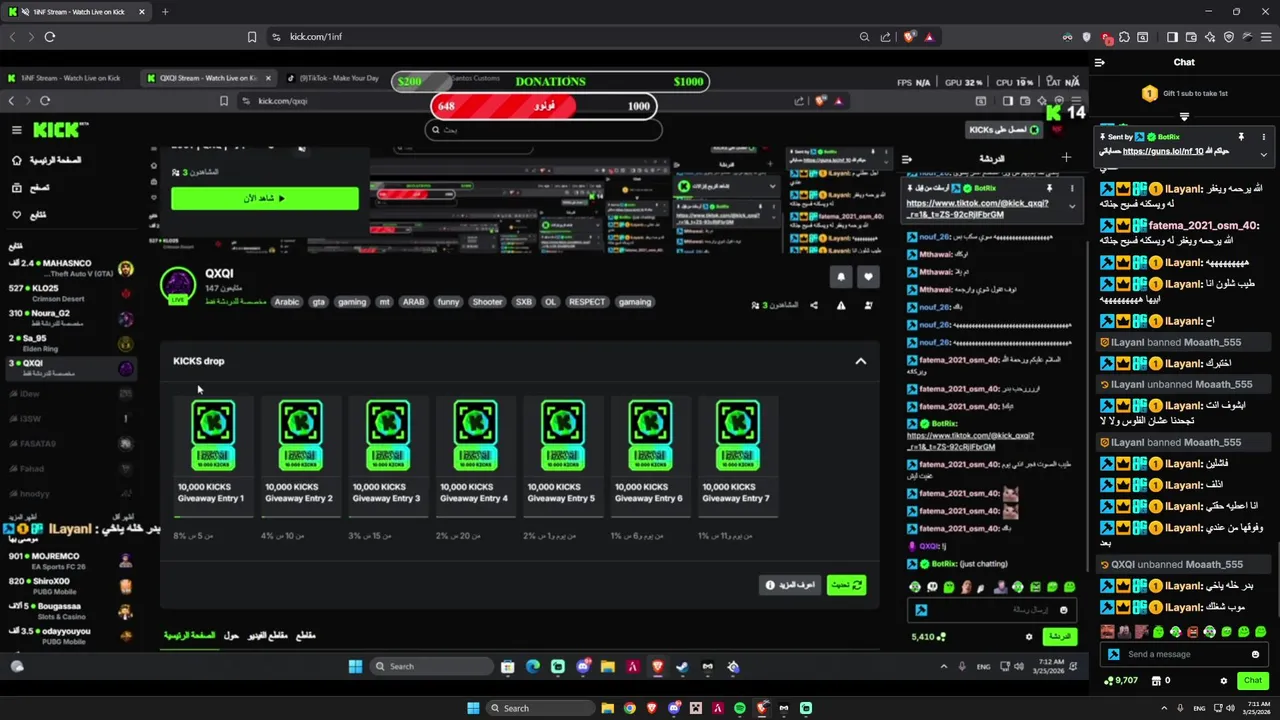Open the zoom magnifier in the outer address bar

point(864,37)
